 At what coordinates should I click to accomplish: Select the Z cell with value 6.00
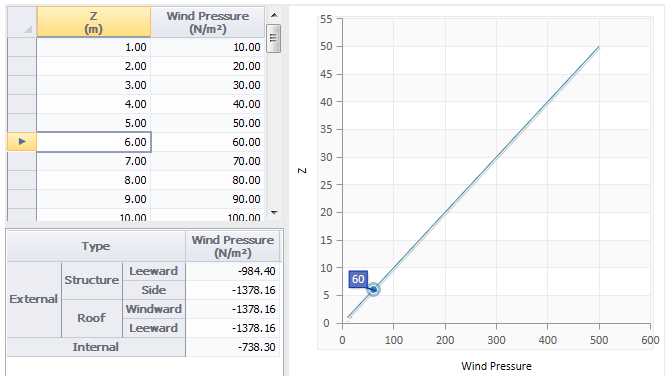point(94,142)
